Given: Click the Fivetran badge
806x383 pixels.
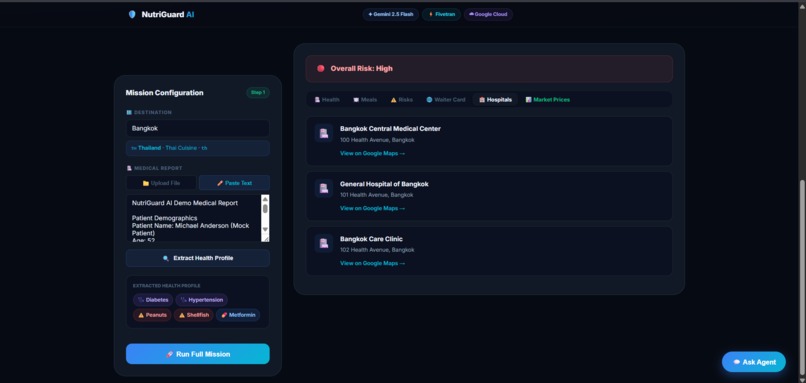Looking at the screenshot, I should (x=441, y=14).
